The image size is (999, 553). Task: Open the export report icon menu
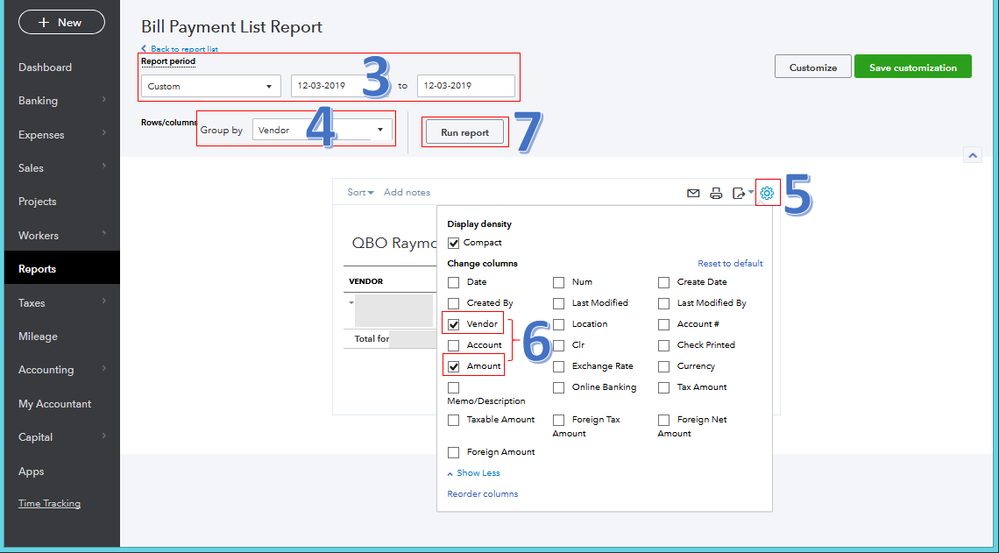point(742,193)
